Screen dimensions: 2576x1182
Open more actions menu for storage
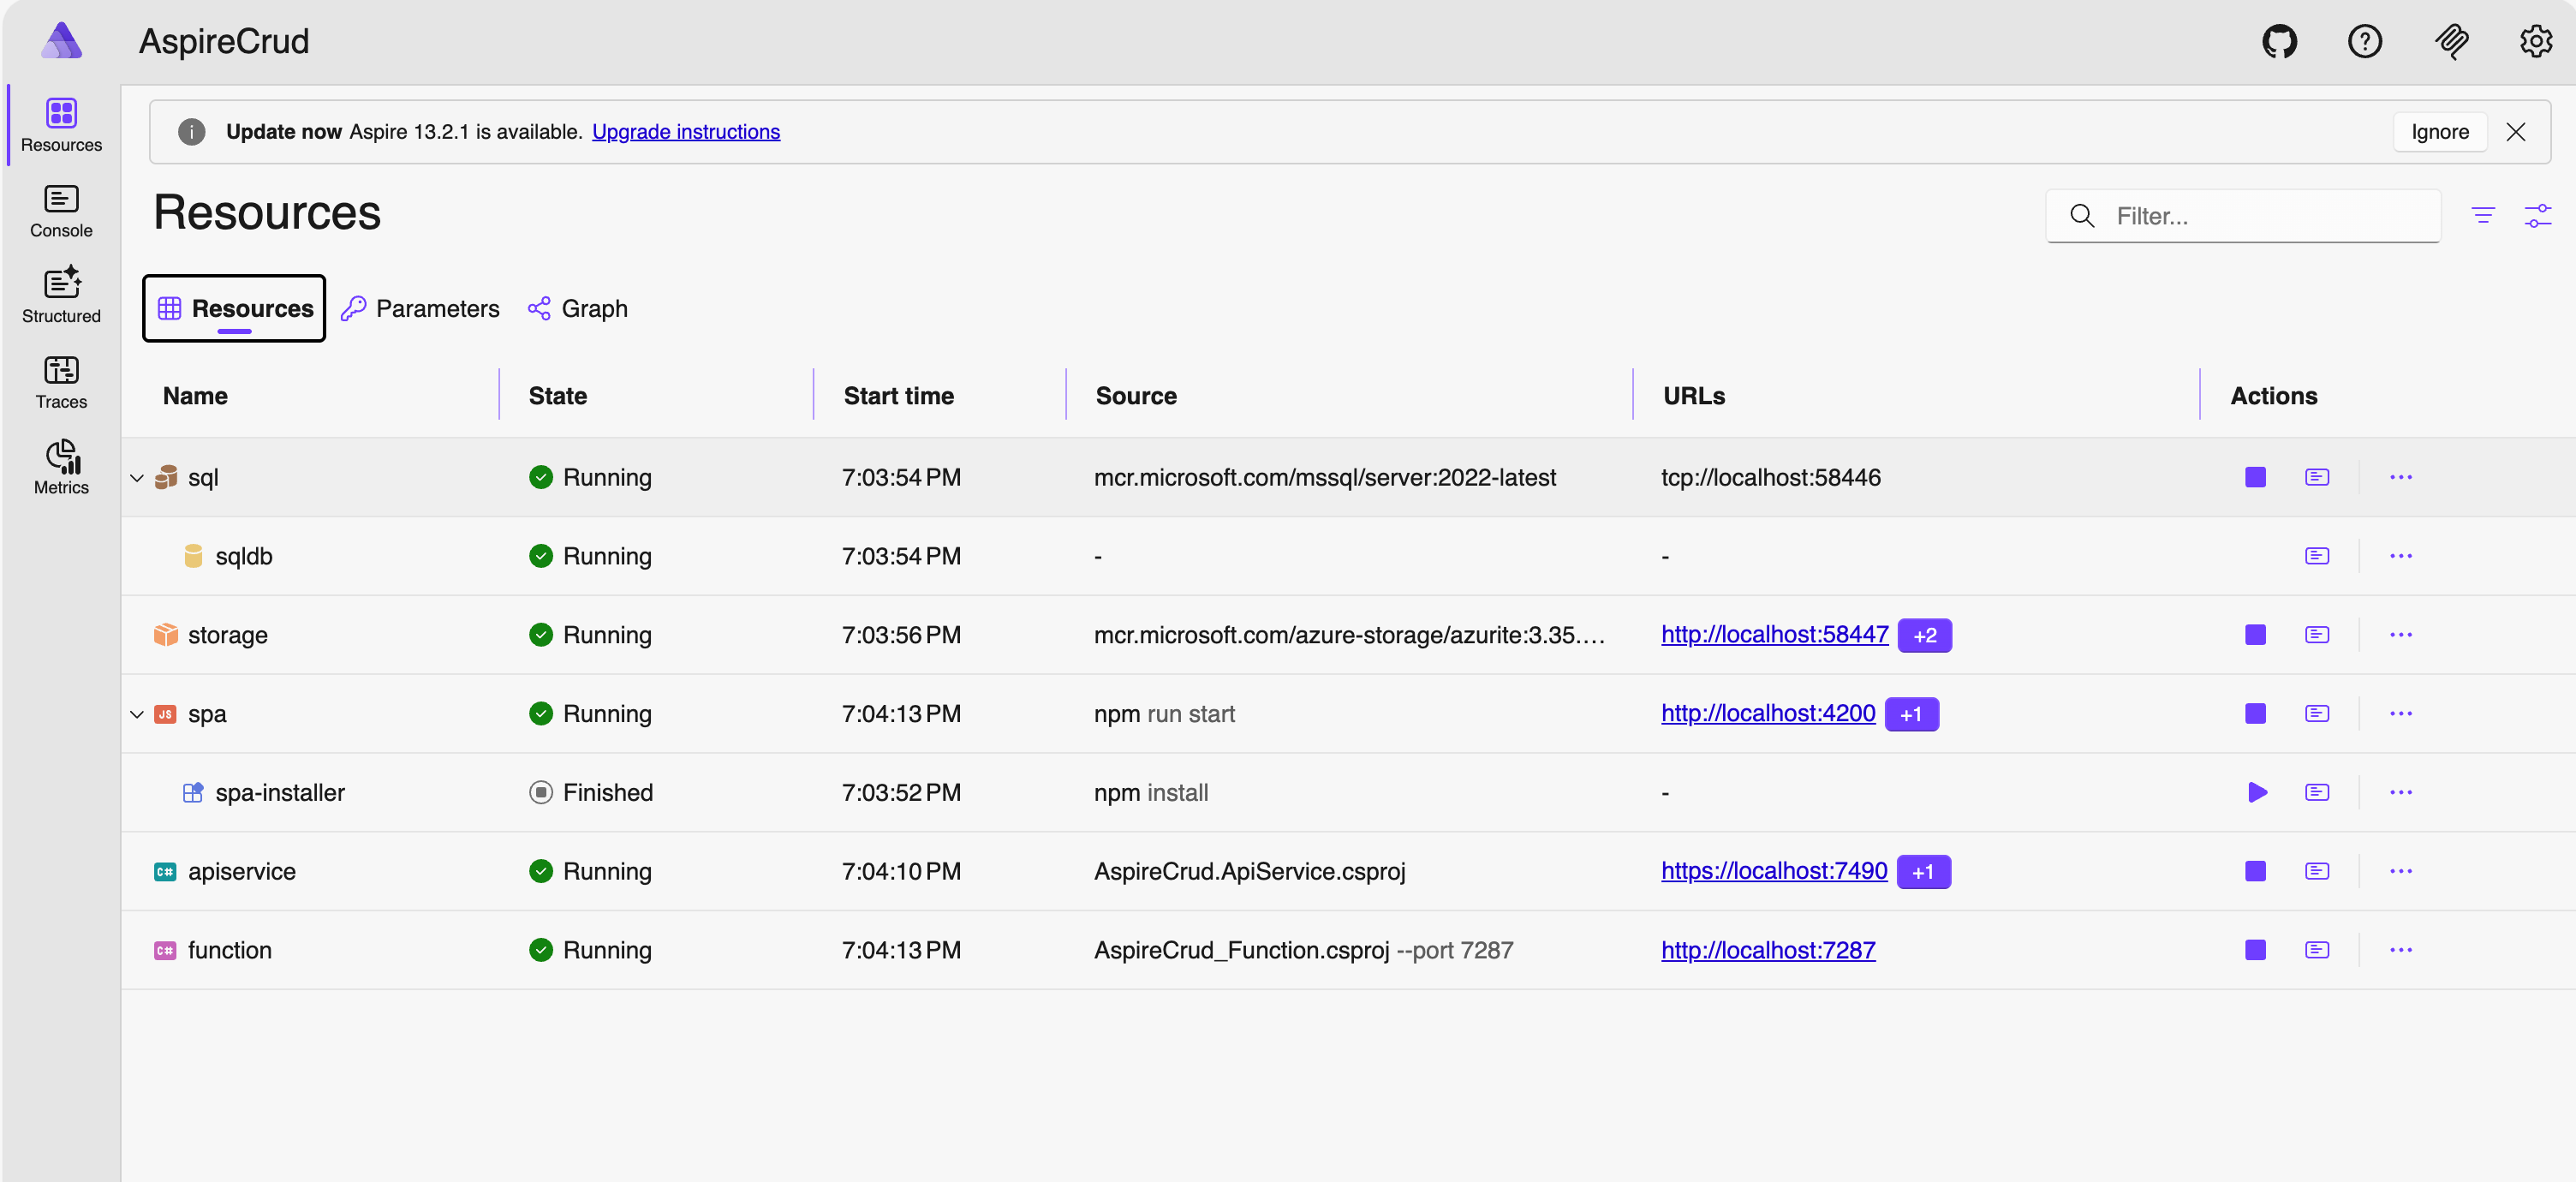(2400, 635)
